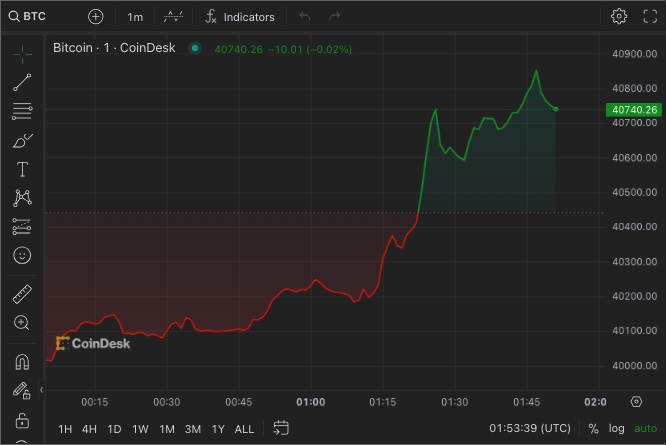
Task: Click the 01:53:39 (UTC) timezone selector
Action: pyautogui.click(x=530, y=428)
